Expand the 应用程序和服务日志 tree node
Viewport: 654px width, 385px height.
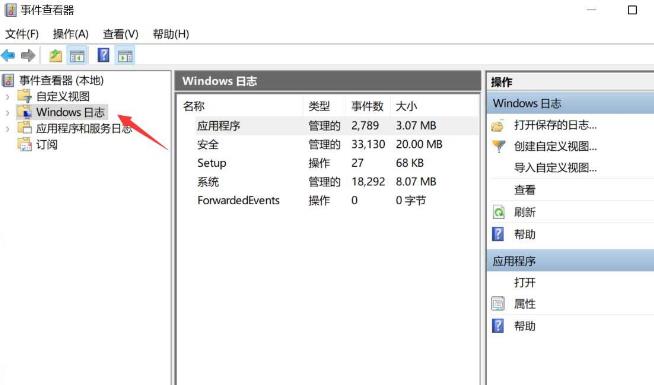coord(7,129)
